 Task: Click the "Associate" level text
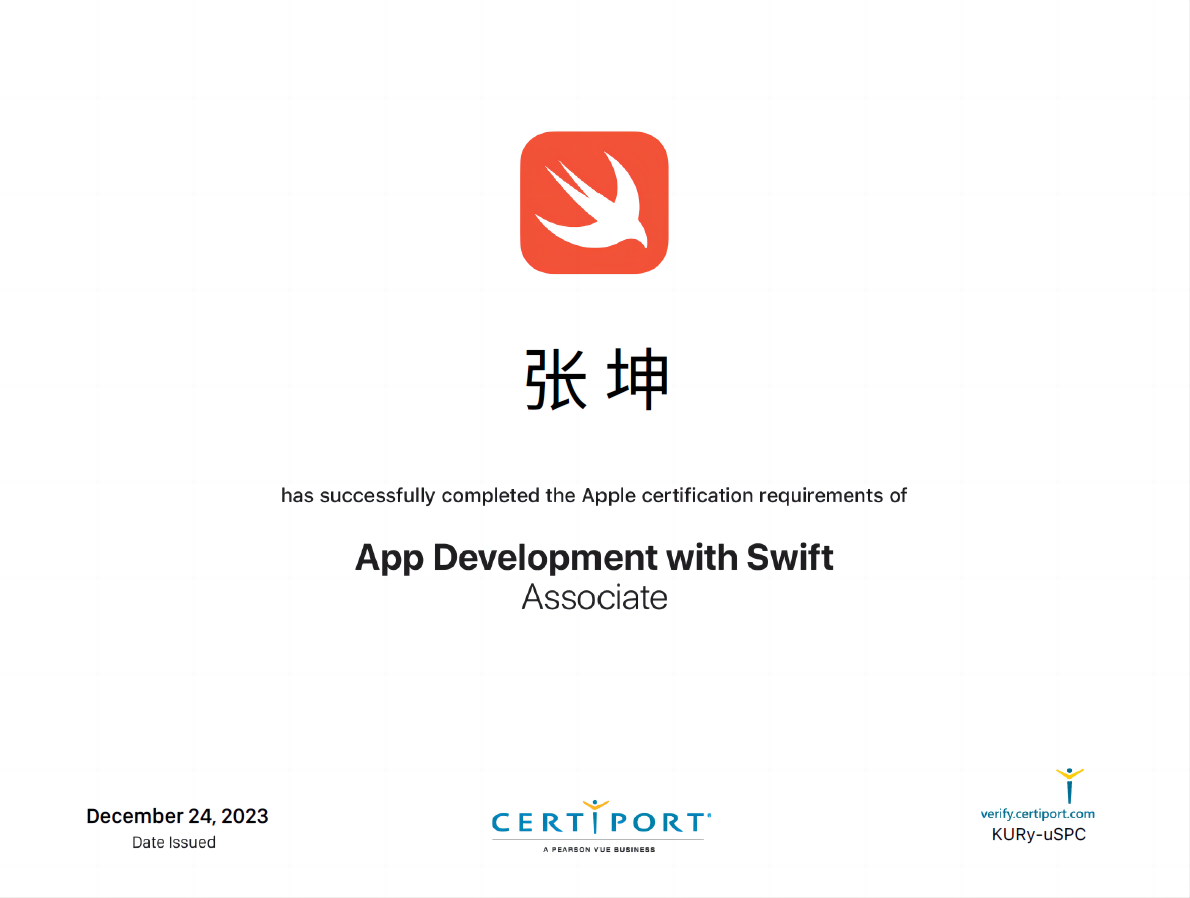point(594,597)
